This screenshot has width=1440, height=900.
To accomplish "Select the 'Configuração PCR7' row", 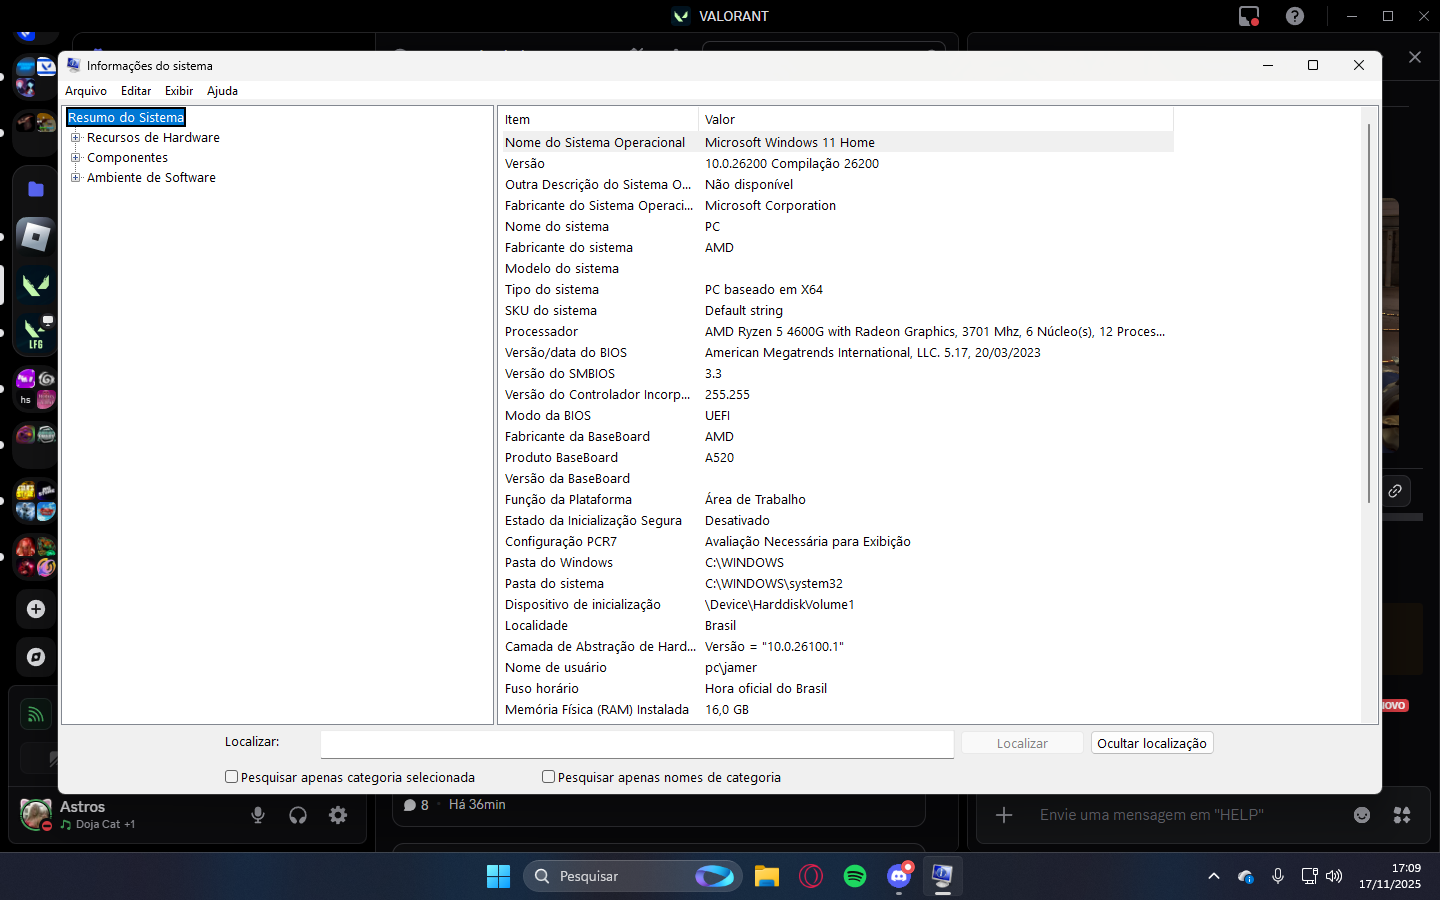I will 836,542.
